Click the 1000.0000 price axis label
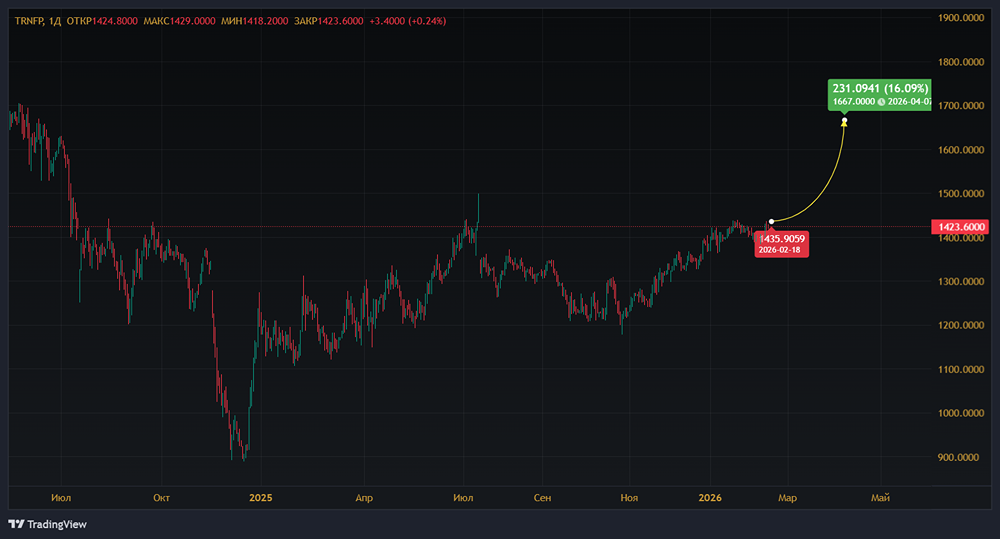Image resolution: width=1000 pixels, height=539 pixels. 961,413
